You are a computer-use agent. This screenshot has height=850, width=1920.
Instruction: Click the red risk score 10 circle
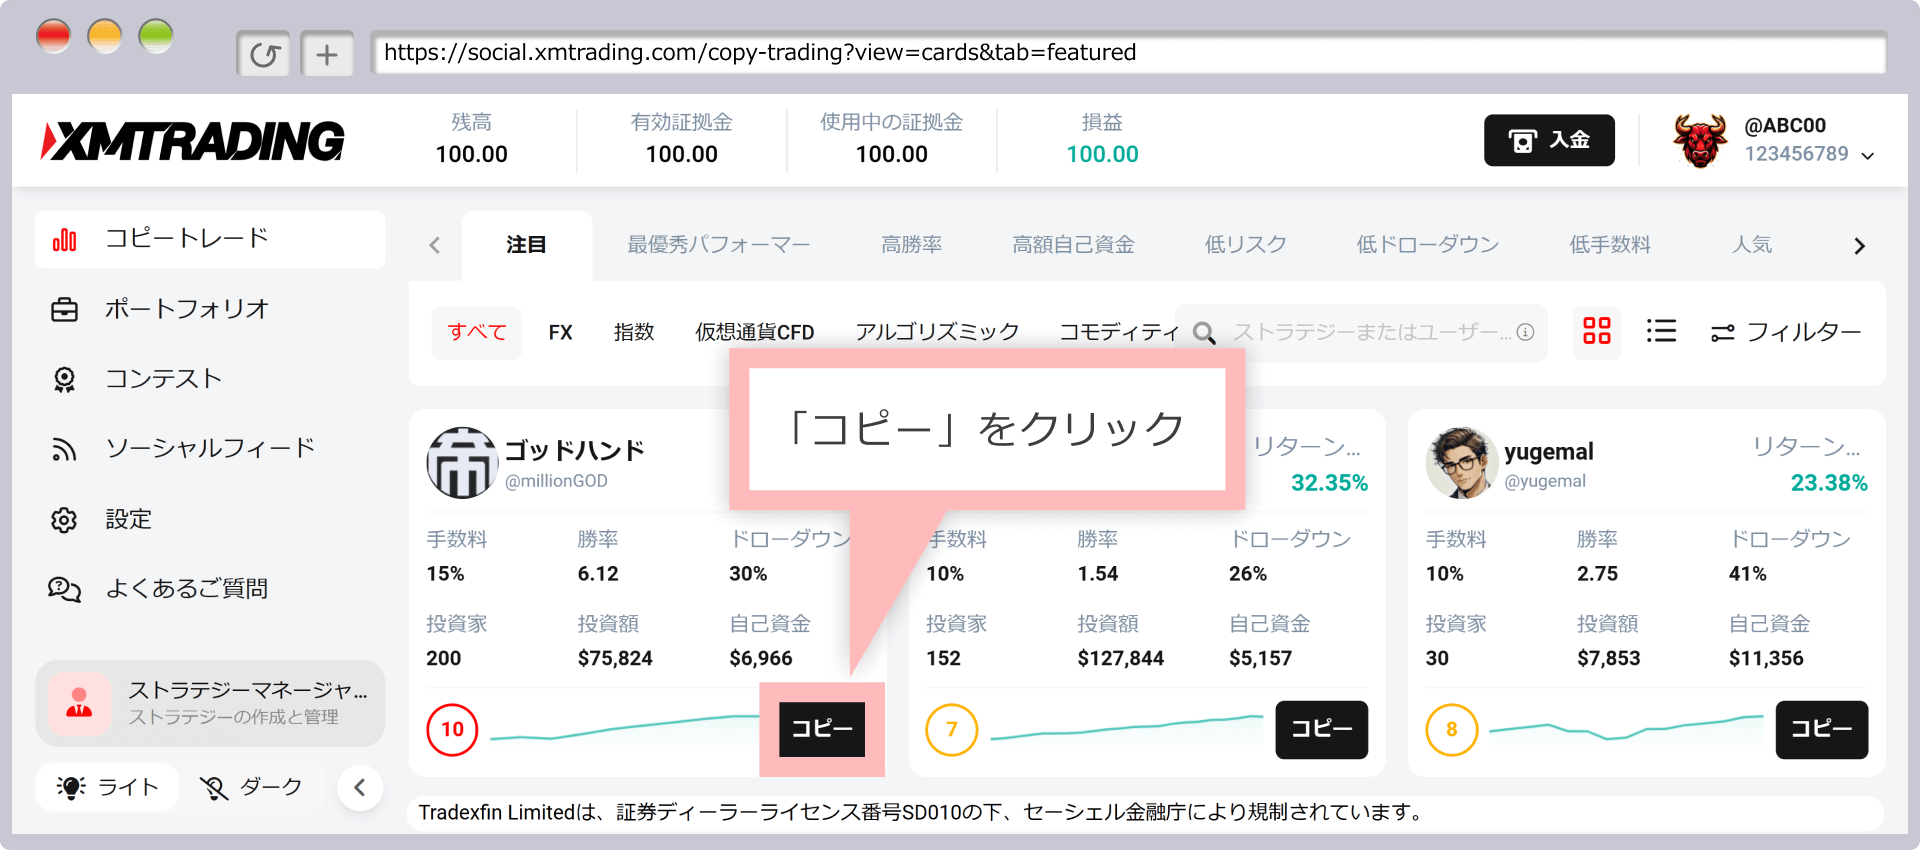point(452,730)
